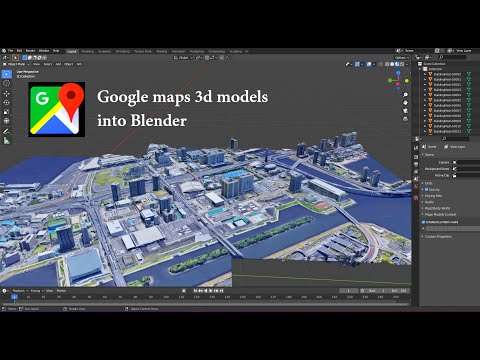Viewport: 480px width, 360px height.
Task: Open the Window menu
Action: (x=44, y=51)
